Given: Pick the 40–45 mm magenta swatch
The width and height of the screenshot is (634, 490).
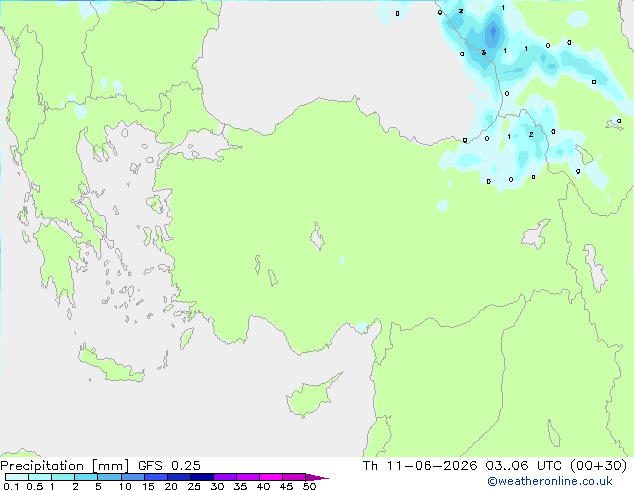Looking at the screenshot, I should tap(271, 477).
